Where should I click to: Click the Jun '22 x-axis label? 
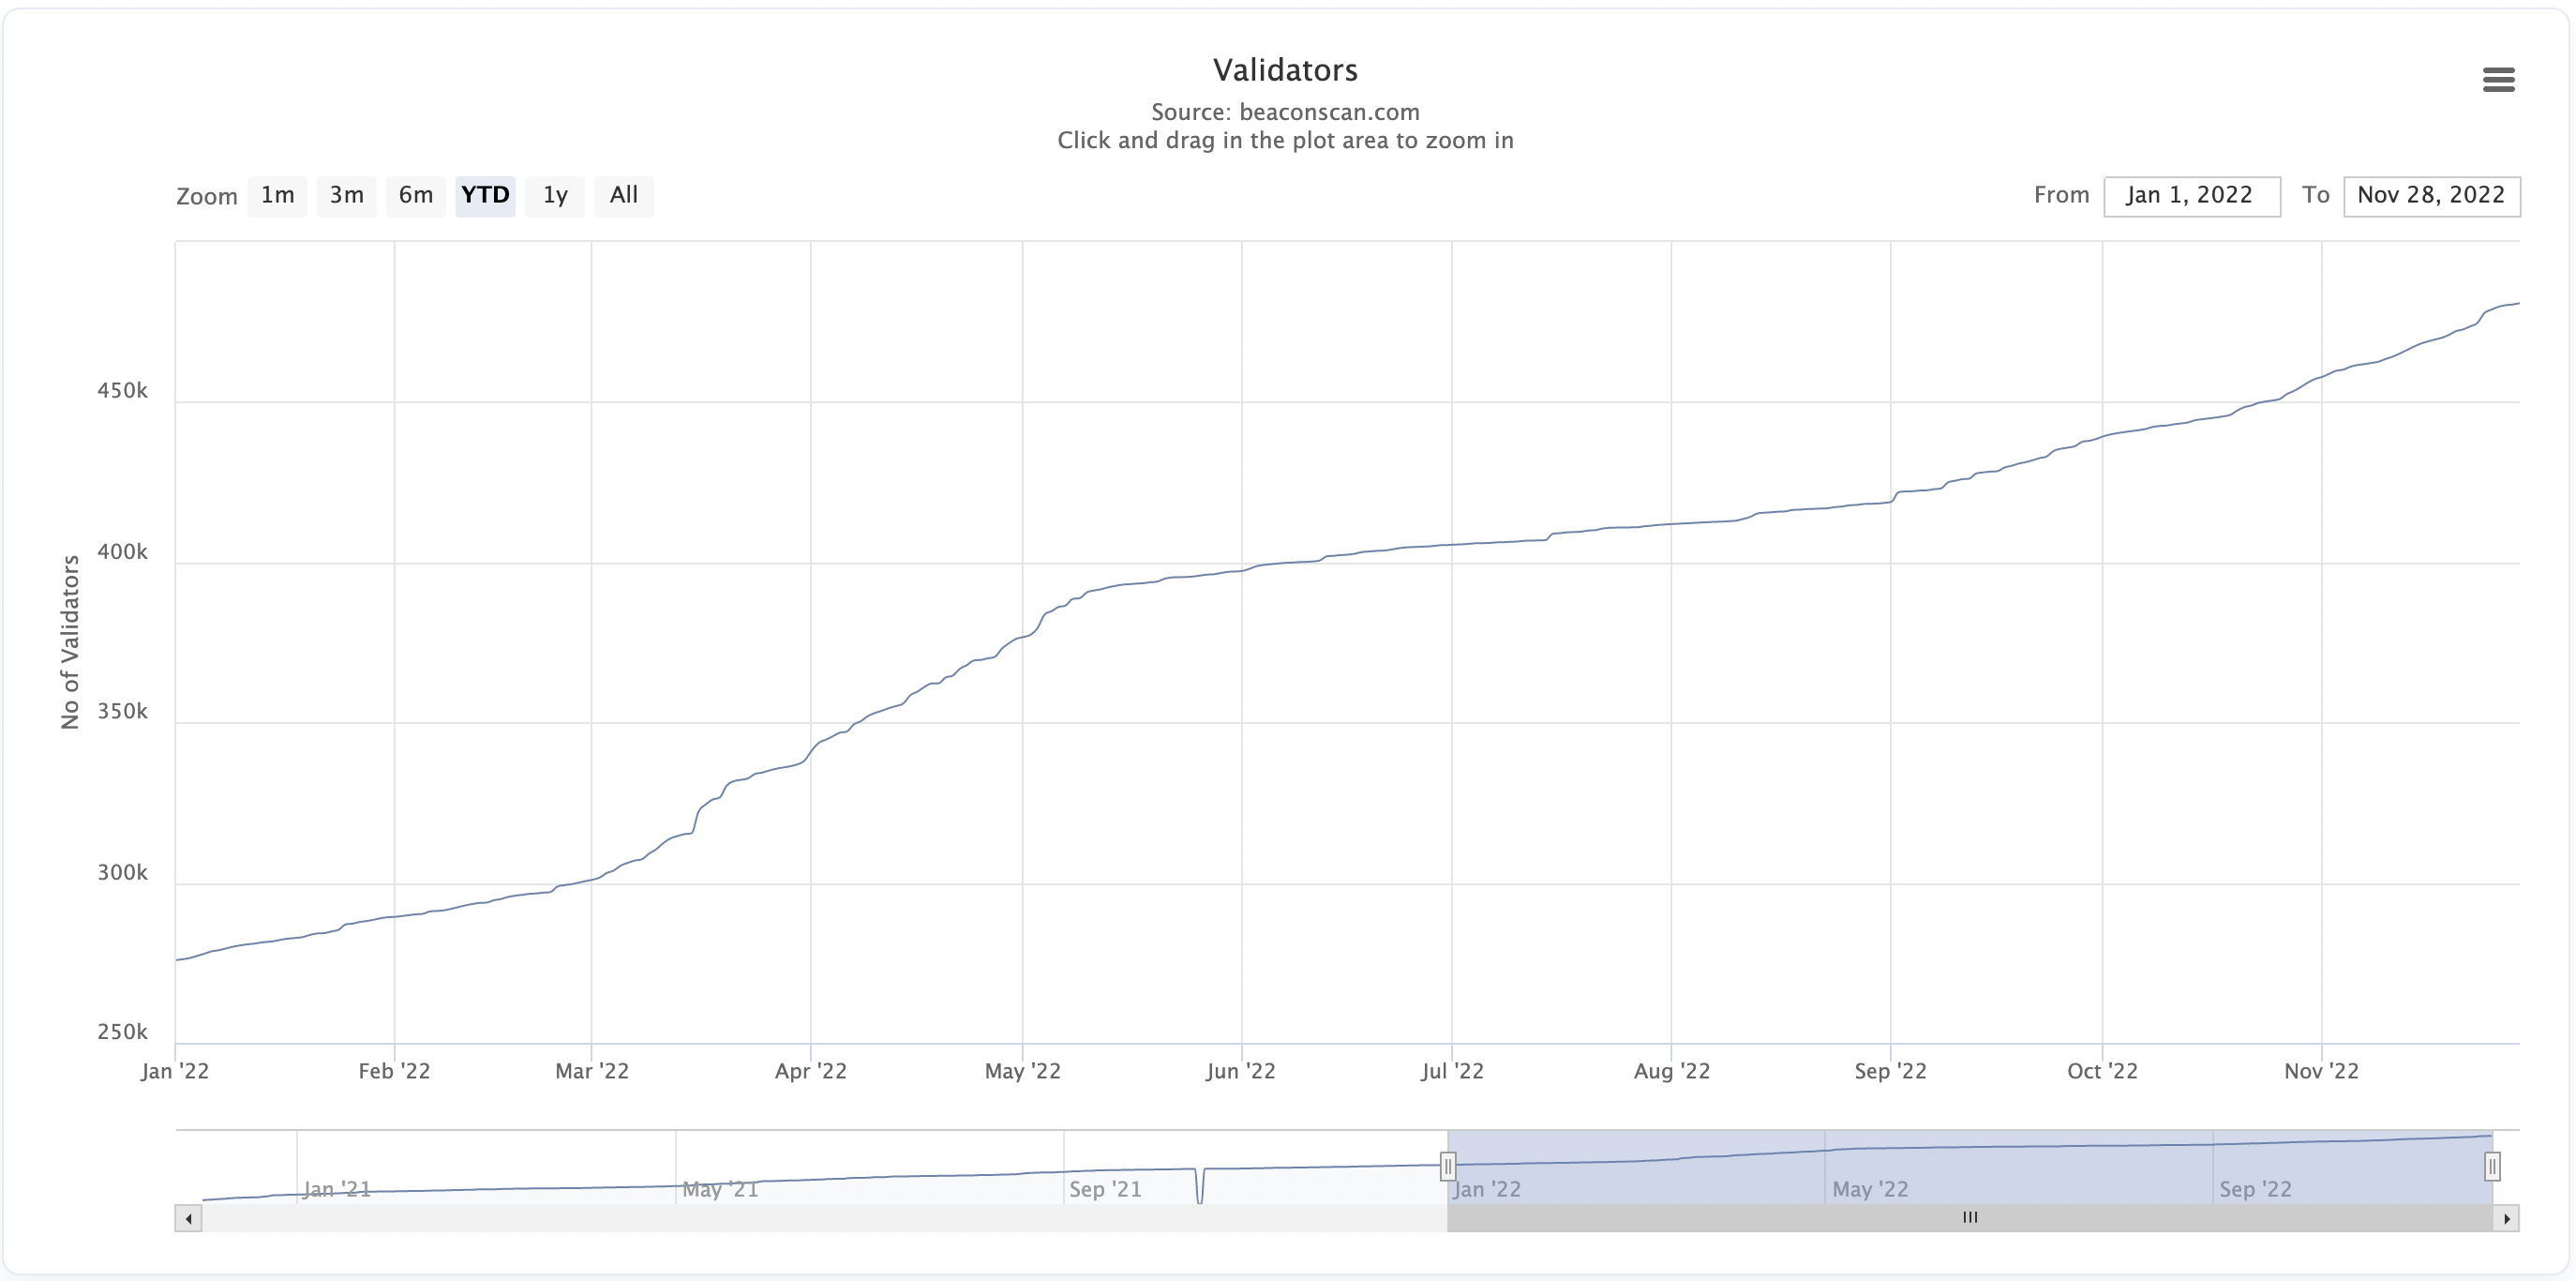[x=1241, y=1071]
